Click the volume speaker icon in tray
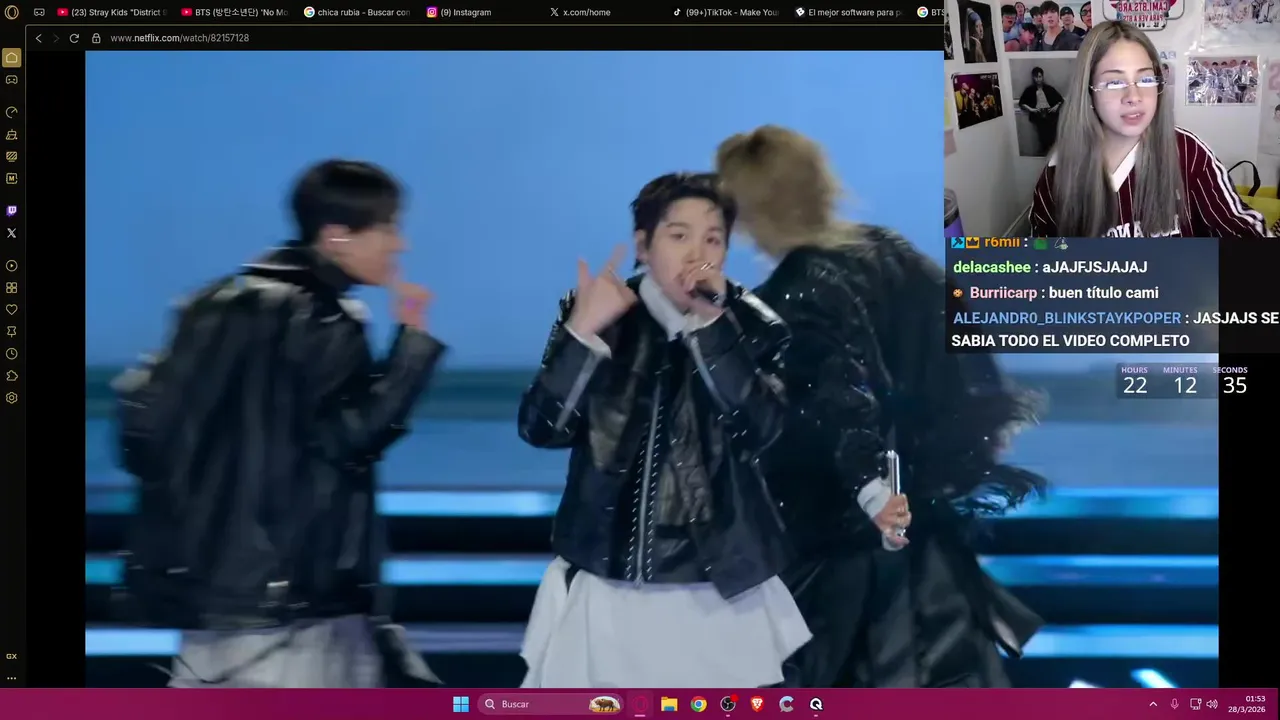The height and width of the screenshot is (720, 1280). 1212,704
